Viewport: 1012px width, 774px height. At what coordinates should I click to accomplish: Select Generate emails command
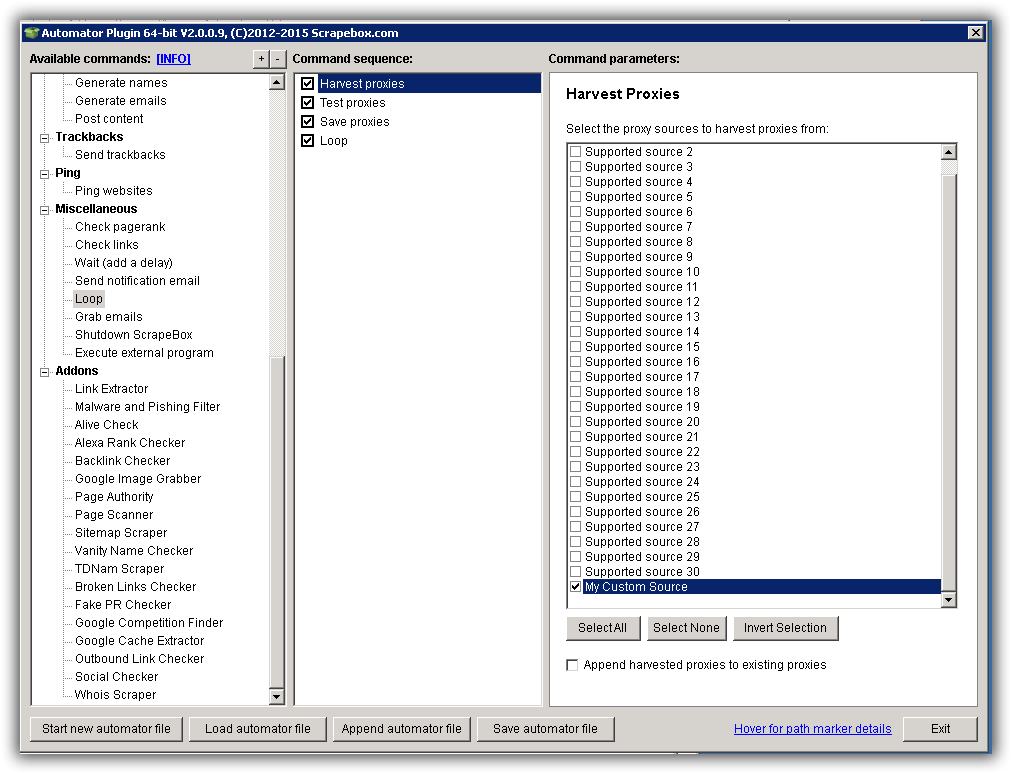tap(121, 101)
